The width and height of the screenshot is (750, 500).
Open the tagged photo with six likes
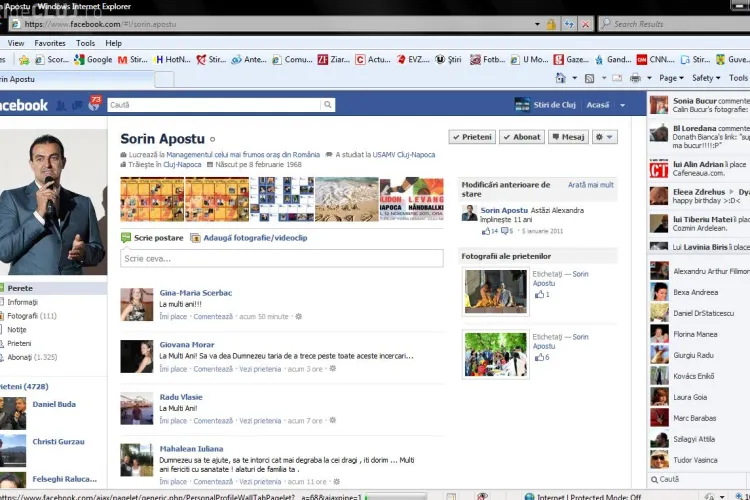point(496,355)
